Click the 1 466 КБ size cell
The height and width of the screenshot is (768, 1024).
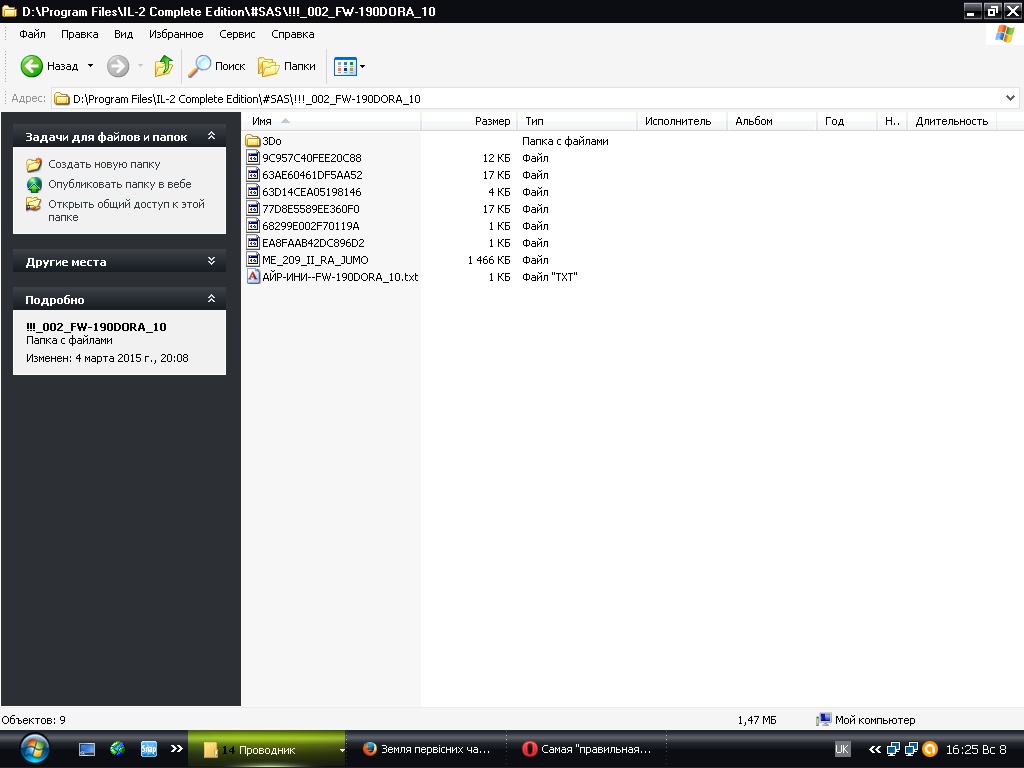pyautogui.click(x=488, y=260)
